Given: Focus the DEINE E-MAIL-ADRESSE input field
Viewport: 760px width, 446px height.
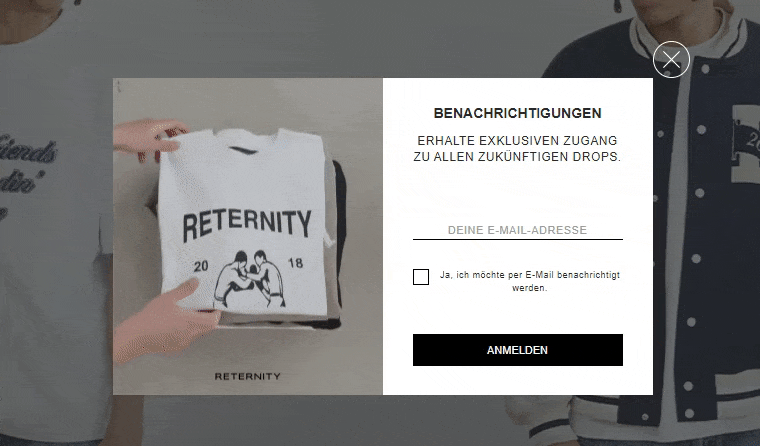Looking at the screenshot, I should 518,230.
